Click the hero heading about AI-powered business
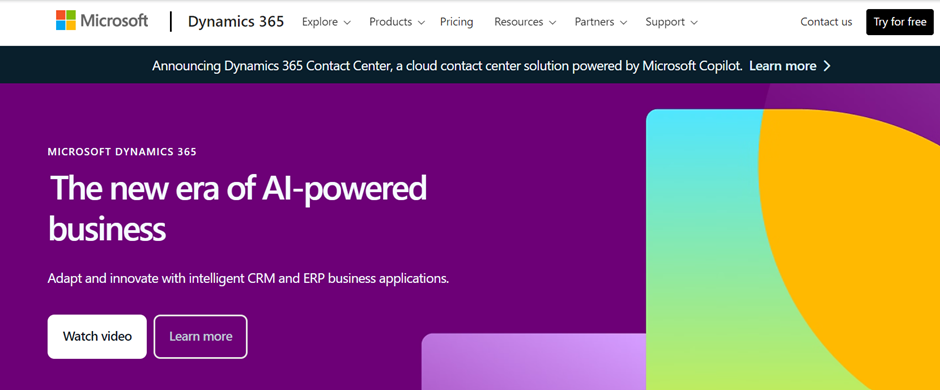940x390 pixels. click(237, 208)
